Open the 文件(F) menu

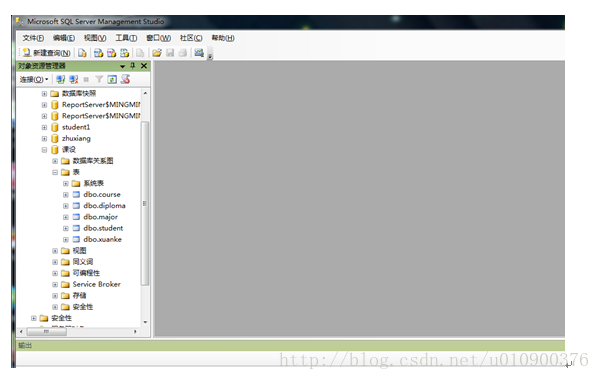click(x=33, y=38)
